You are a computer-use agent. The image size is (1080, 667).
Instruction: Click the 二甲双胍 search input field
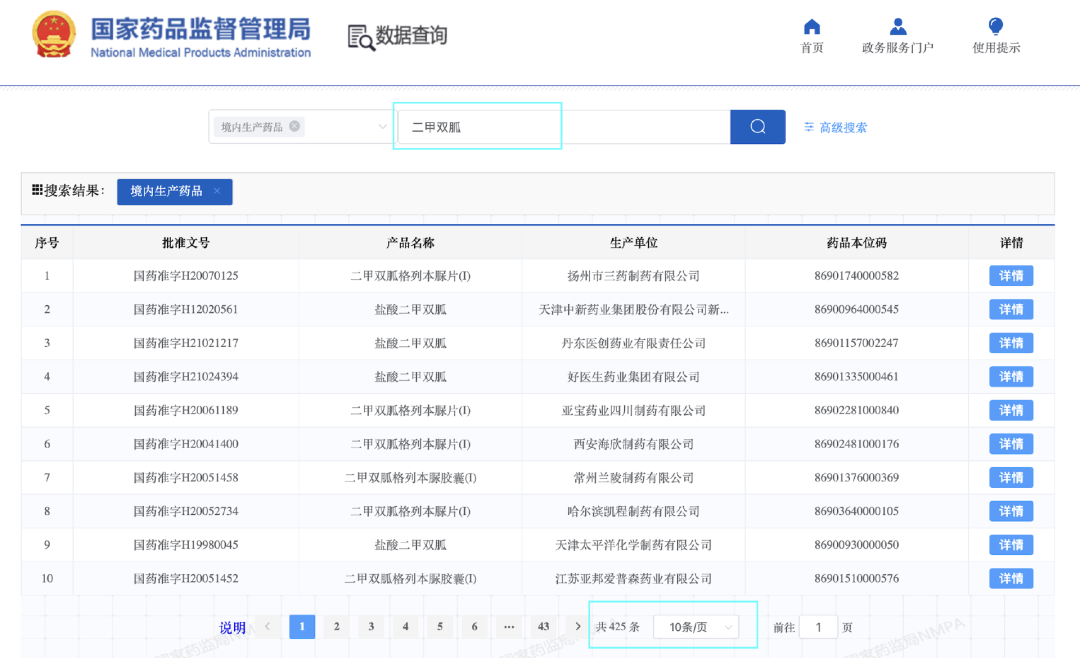click(x=563, y=127)
